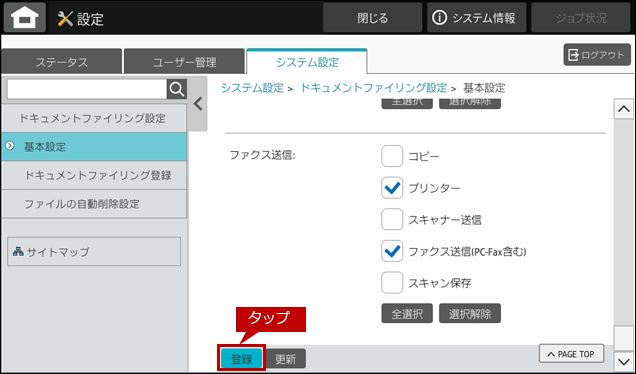Check the スキャン保存 checkbox

(392, 283)
